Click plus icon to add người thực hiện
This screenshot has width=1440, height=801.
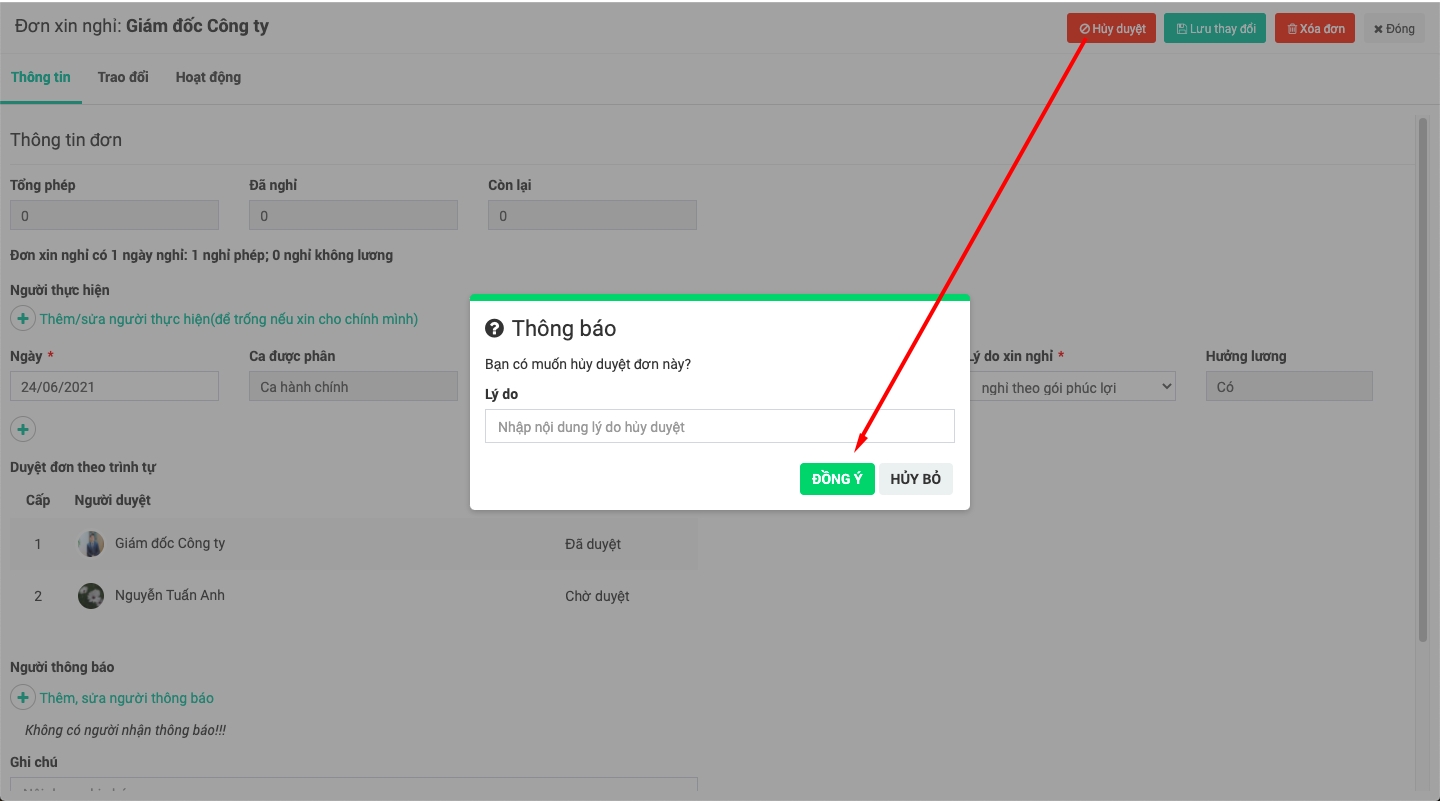click(23, 319)
